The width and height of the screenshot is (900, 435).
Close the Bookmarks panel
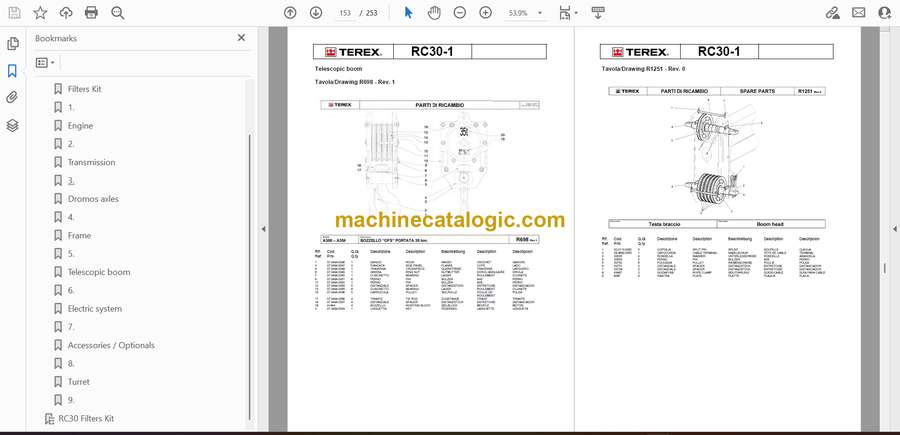[x=241, y=38]
